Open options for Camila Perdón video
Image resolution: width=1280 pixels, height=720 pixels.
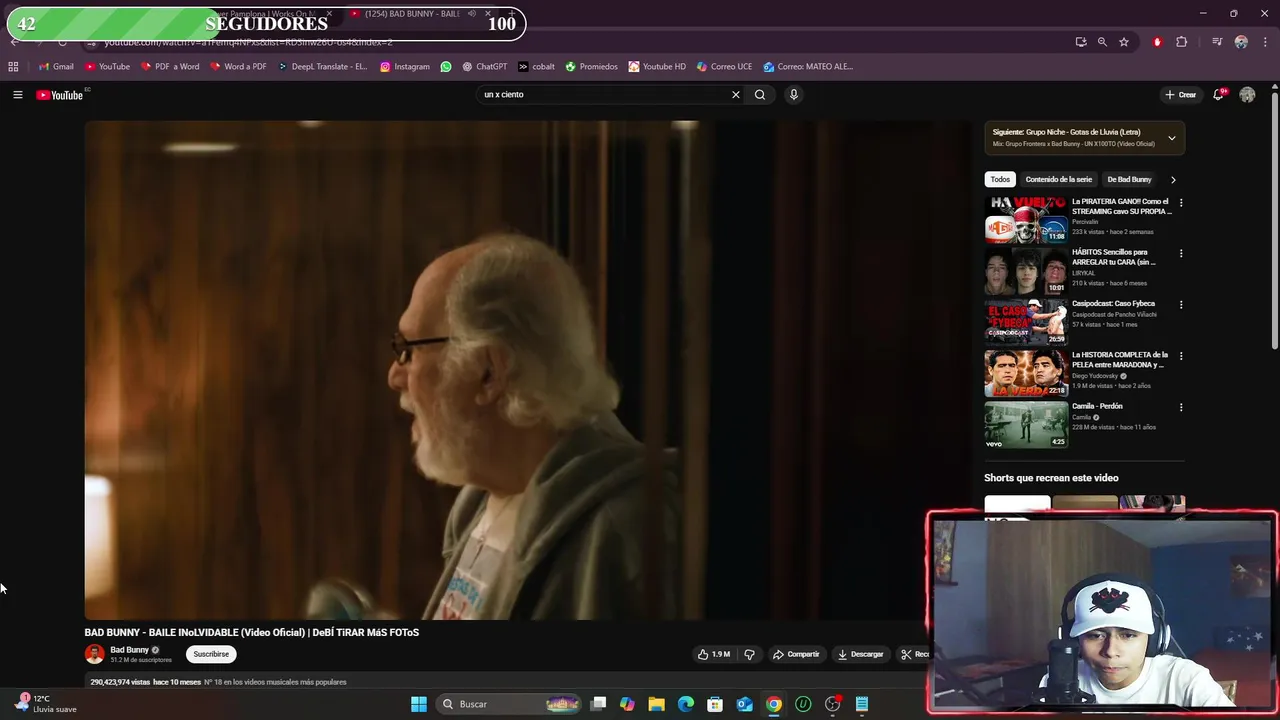click(x=1181, y=407)
